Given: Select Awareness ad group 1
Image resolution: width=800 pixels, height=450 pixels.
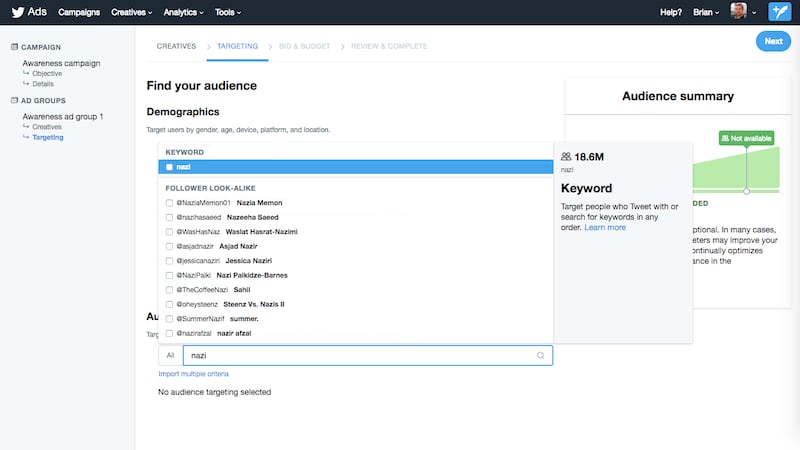Looking at the screenshot, I should click(63, 116).
